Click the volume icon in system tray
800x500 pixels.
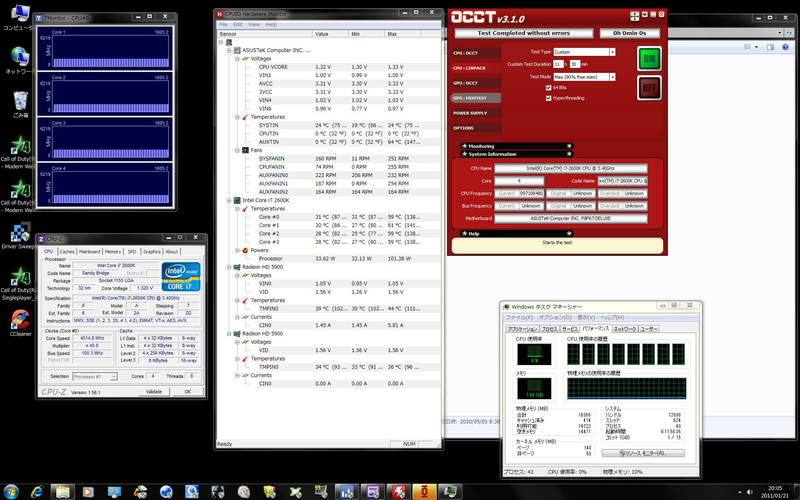[749, 492]
